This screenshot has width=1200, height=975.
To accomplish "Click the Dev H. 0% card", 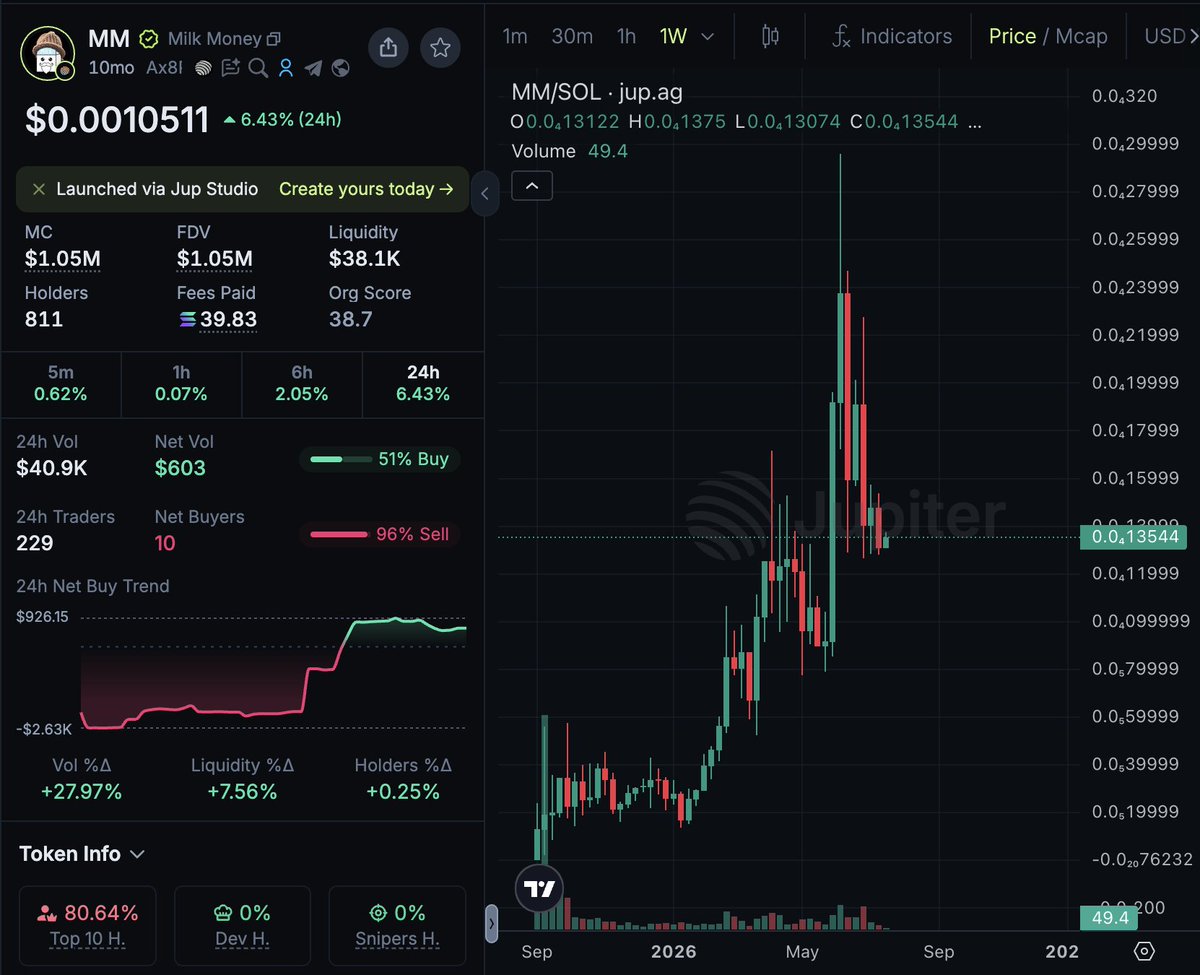I will point(243,924).
